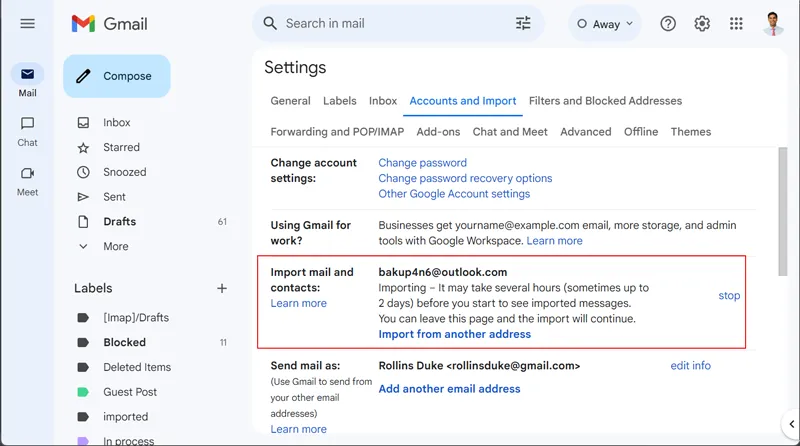Open the main menu hamburger icon
The image size is (800, 446).
27,23
